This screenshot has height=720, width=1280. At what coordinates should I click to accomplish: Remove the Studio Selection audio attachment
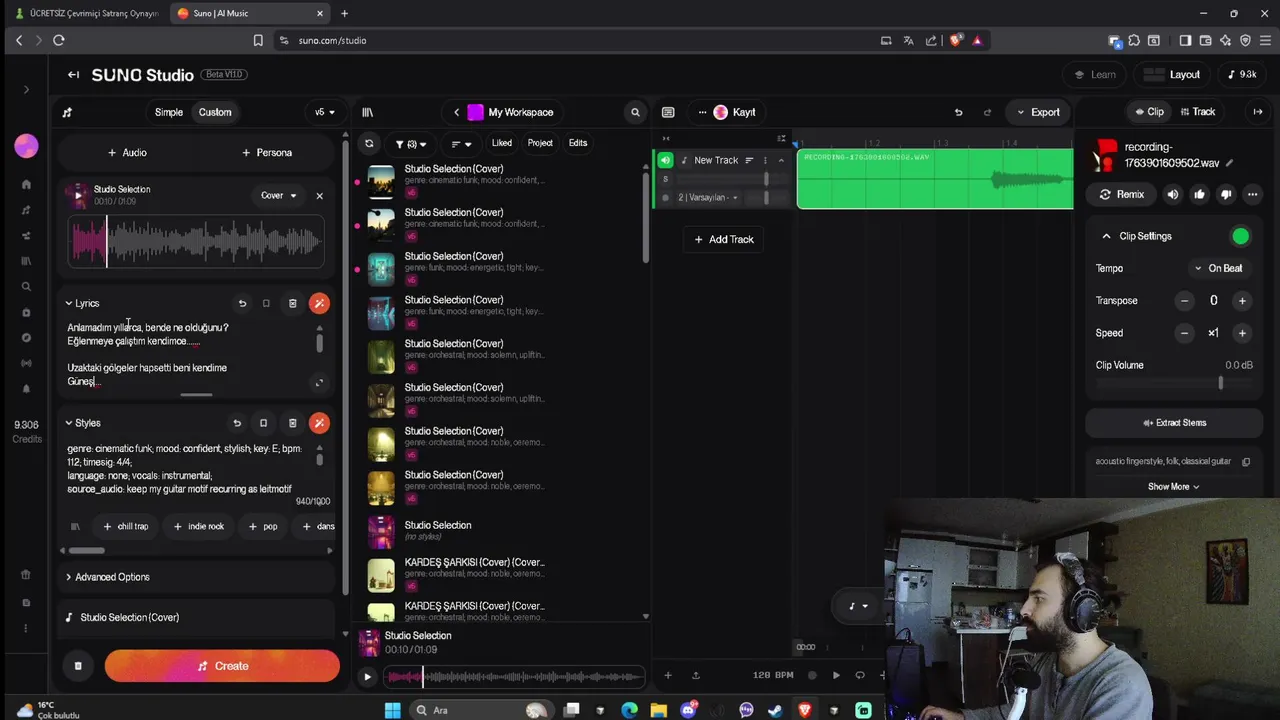click(319, 196)
